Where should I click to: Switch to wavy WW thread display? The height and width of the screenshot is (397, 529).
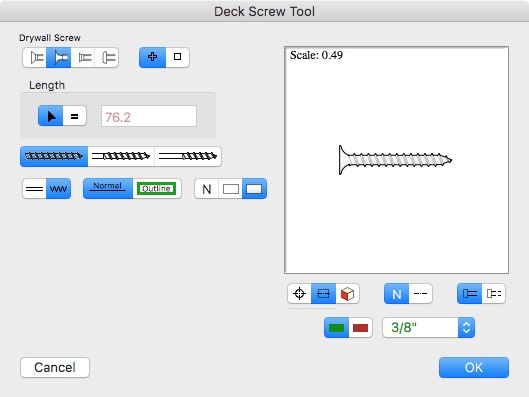(x=58, y=189)
